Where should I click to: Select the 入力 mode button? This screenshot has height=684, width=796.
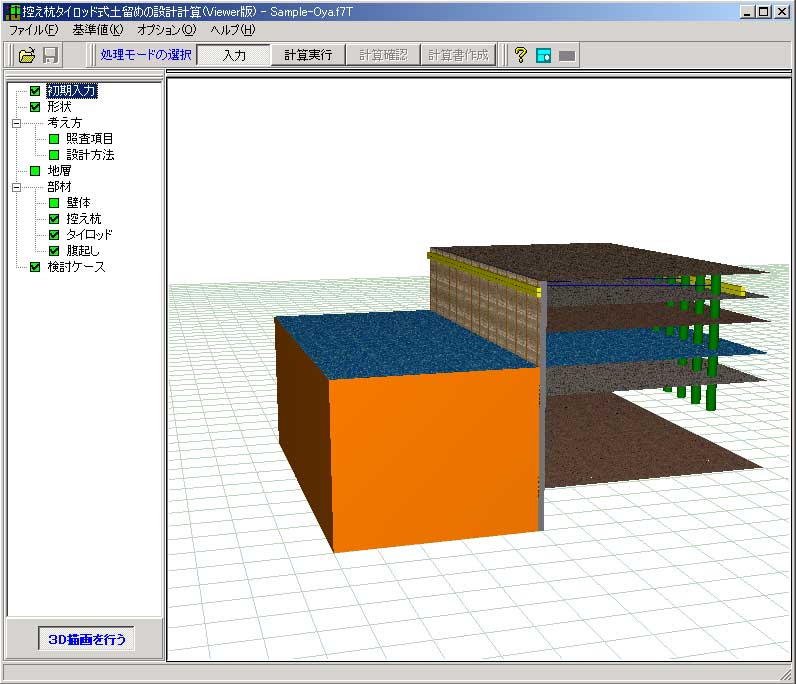(x=234, y=55)
